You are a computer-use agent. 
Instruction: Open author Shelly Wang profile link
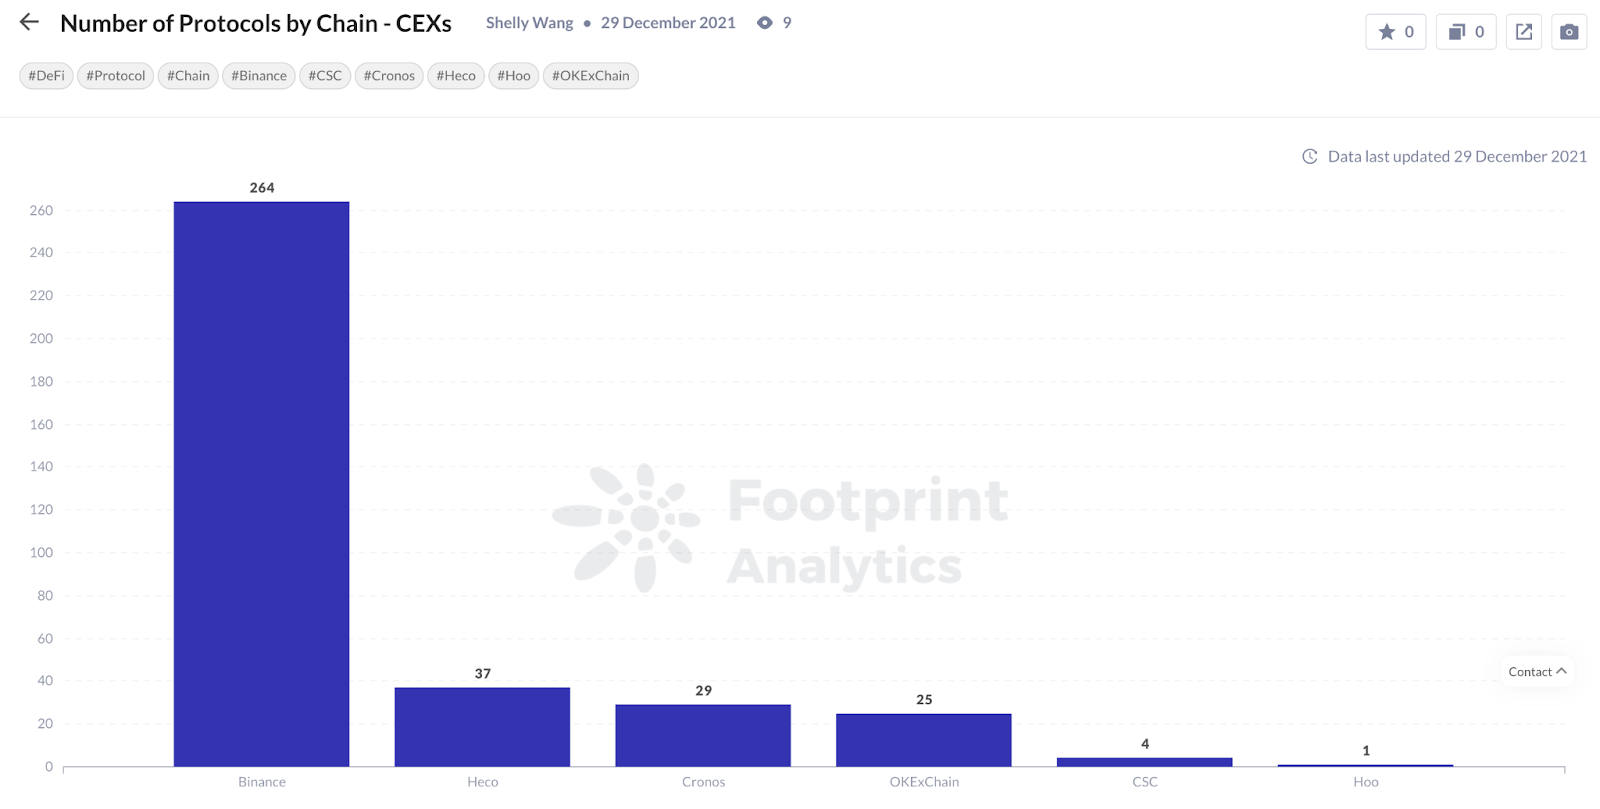(530, 23)
